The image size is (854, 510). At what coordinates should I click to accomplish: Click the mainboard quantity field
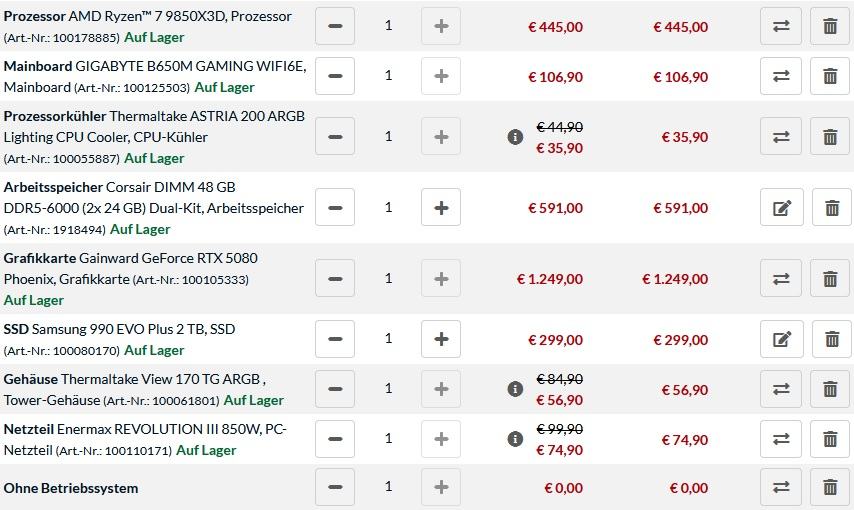[388, 76]
